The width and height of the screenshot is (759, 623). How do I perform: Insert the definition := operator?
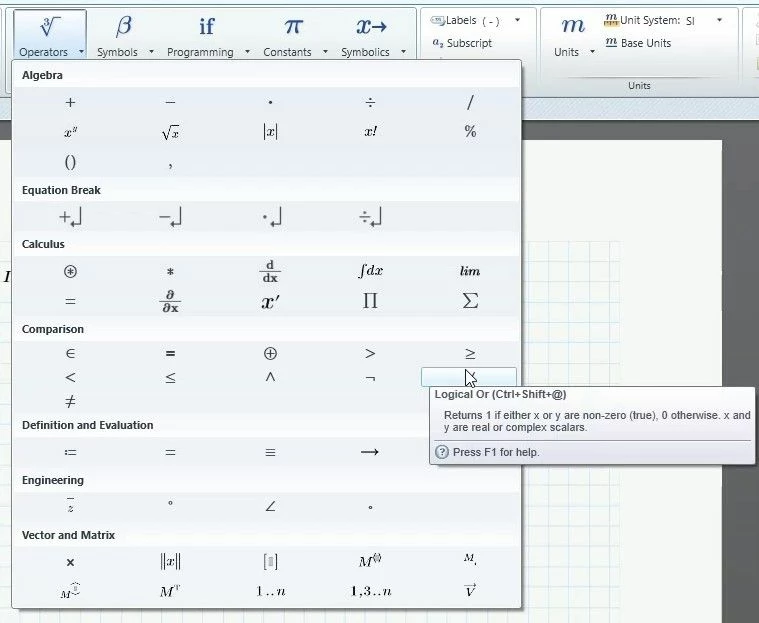[x=70, y=453]
